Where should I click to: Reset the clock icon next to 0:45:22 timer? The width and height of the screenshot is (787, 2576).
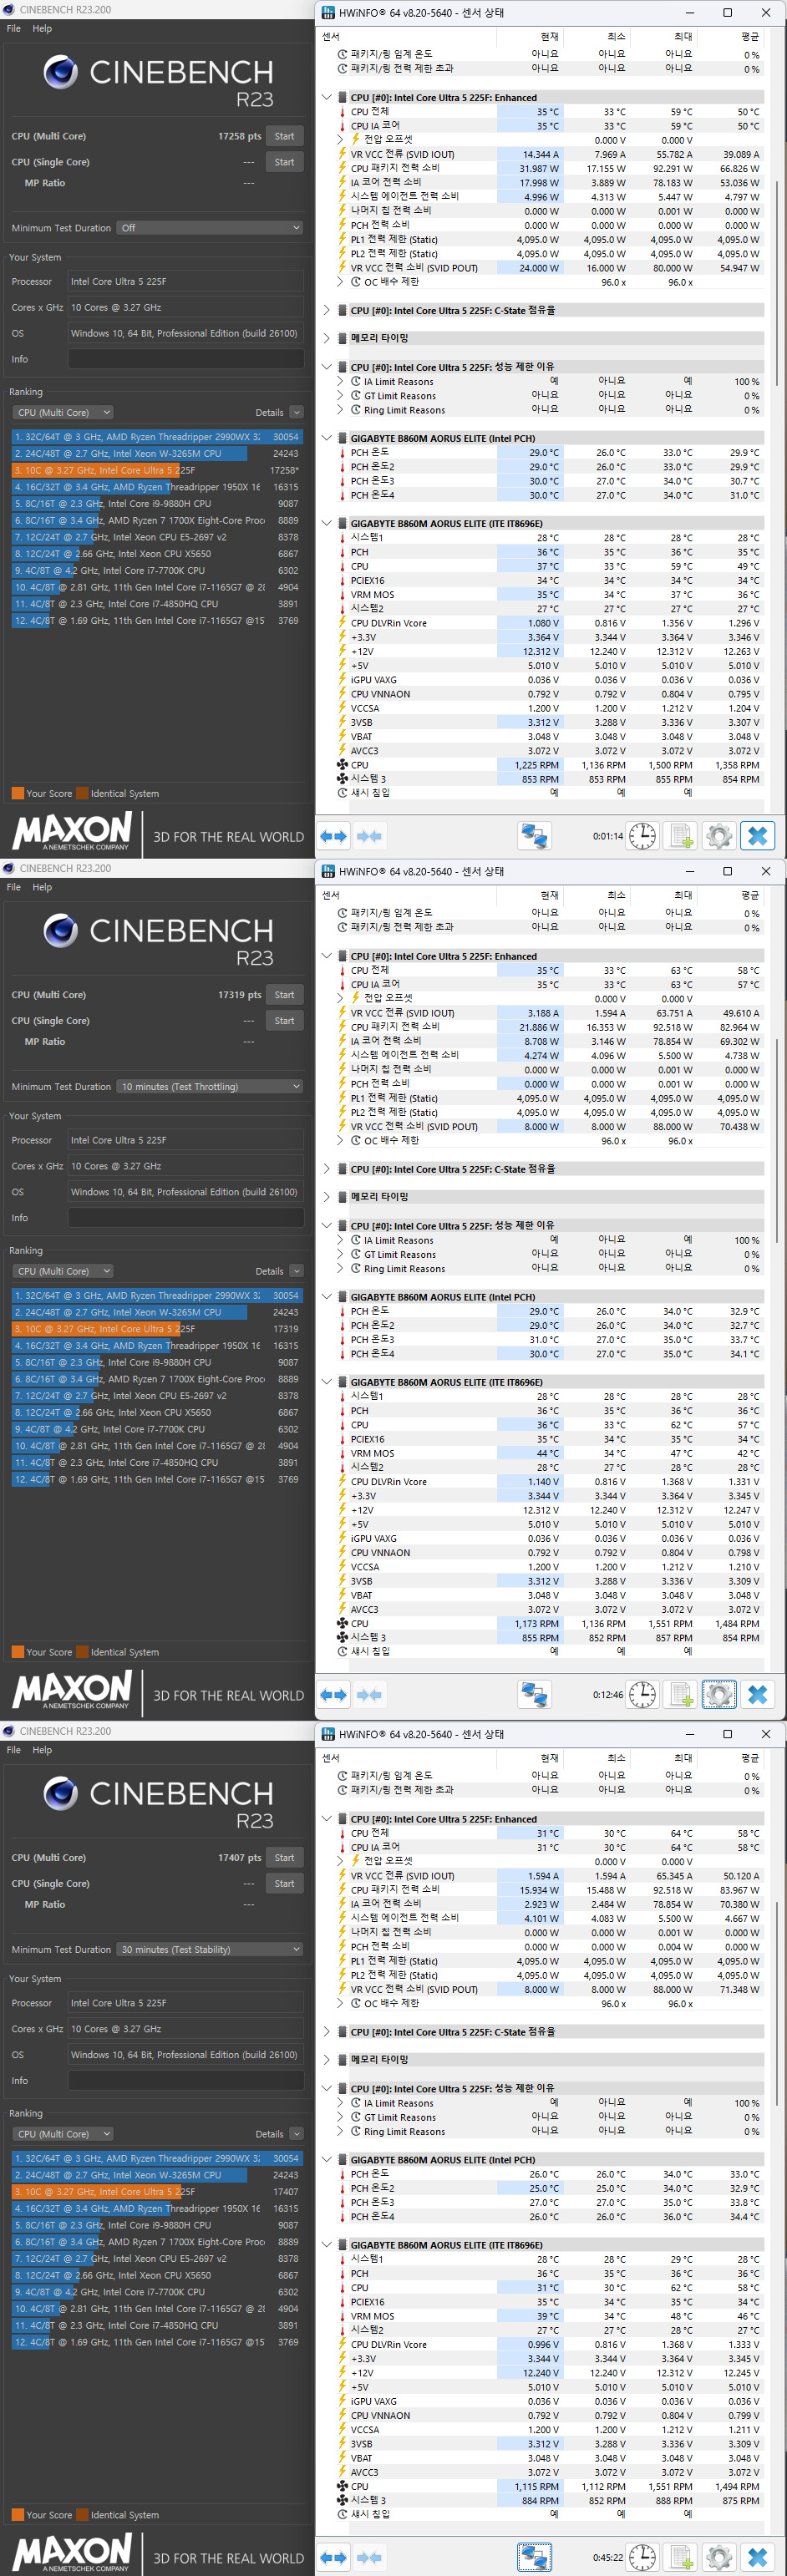(642, 2557)
